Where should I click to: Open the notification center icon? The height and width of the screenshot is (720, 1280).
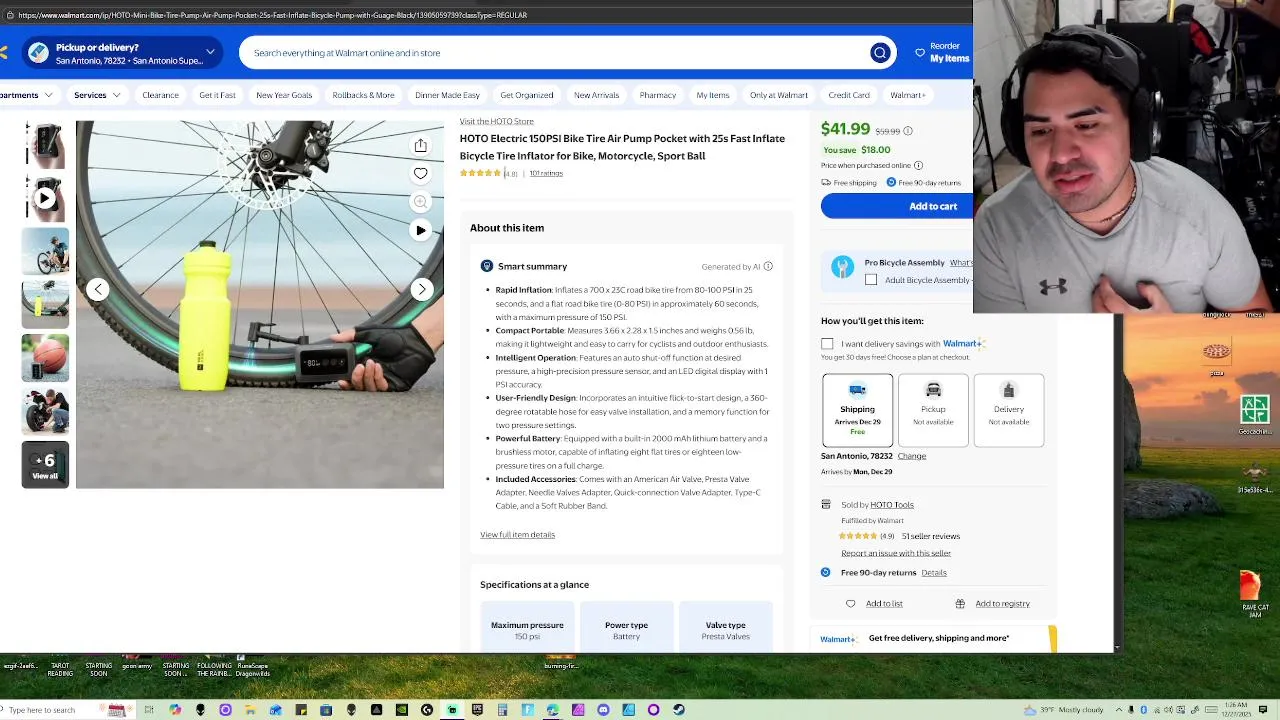tap(1263, 710)
